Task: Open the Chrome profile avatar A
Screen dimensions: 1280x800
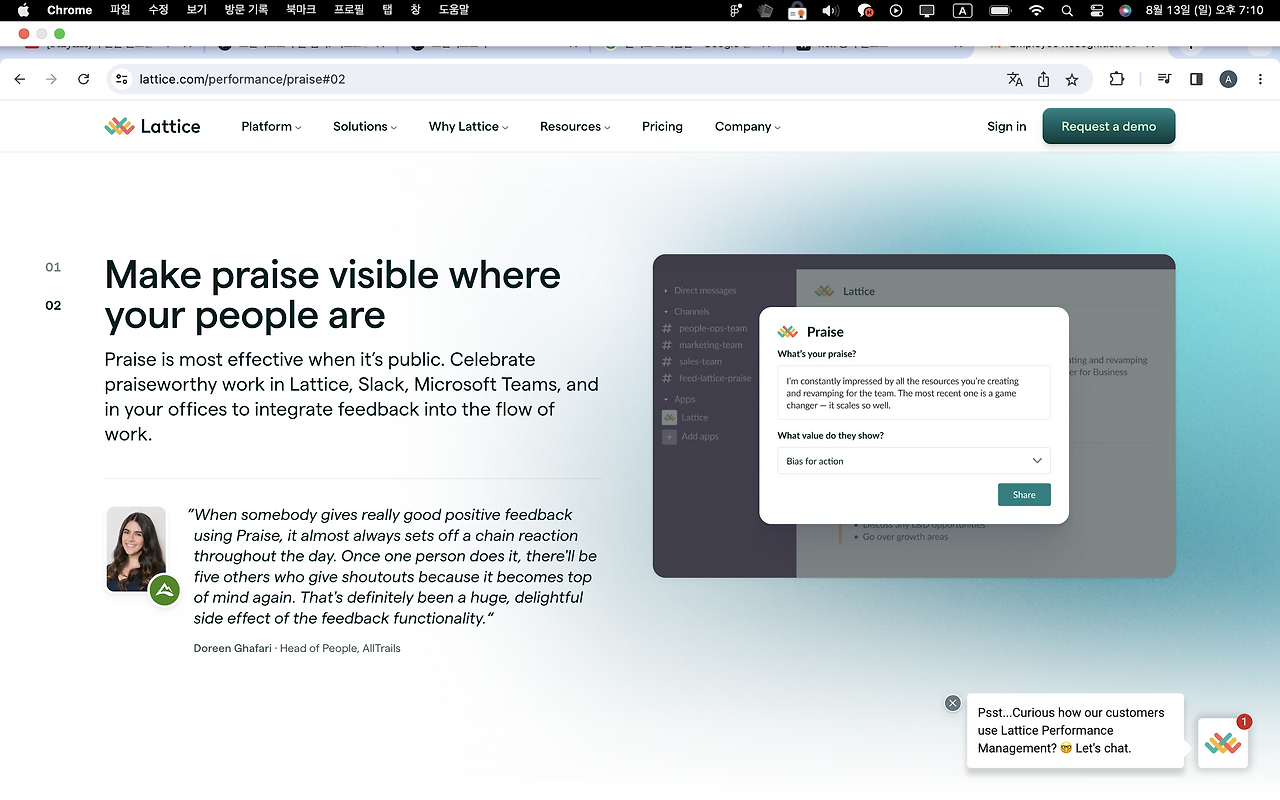Action: point(1228,79)
